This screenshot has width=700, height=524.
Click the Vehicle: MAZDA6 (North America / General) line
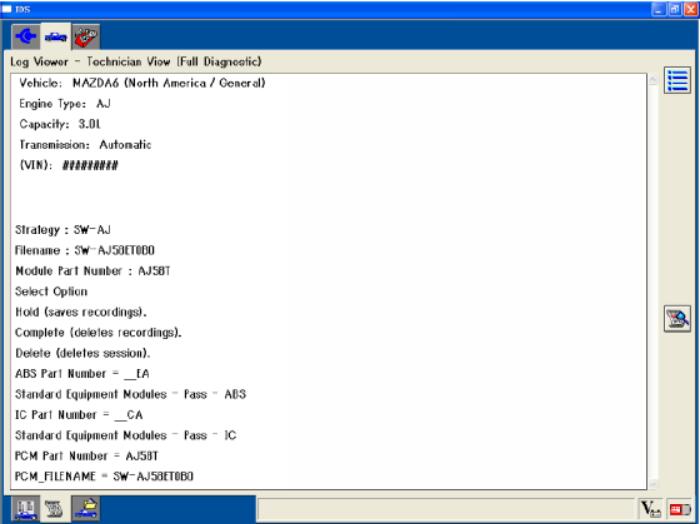tap(142, 83)
